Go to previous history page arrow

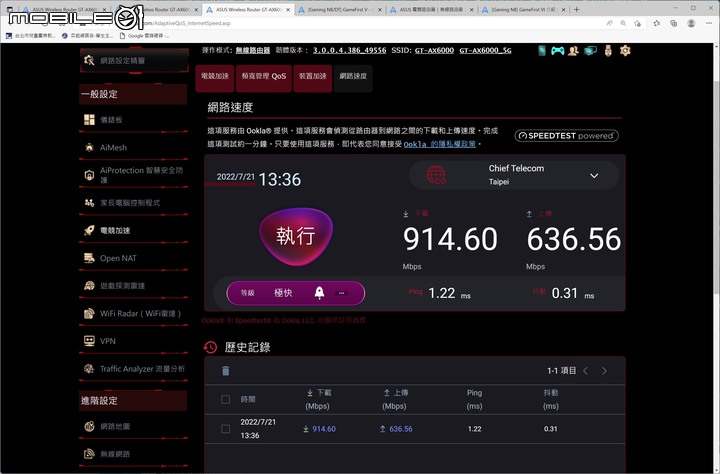click(585, 371)
